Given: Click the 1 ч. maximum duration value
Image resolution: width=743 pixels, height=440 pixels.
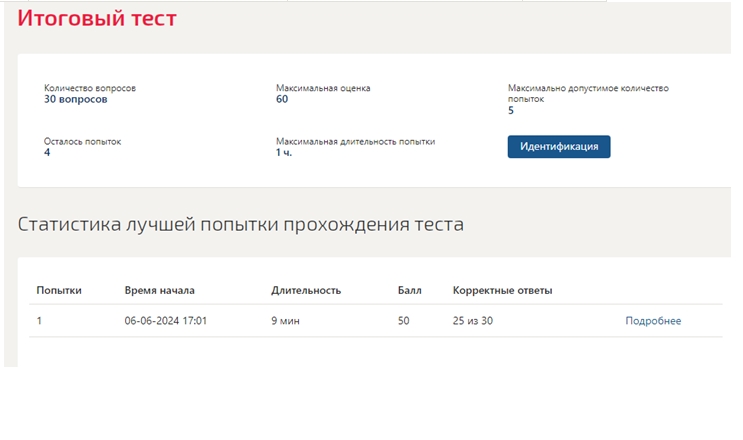Looking at the screenshot, I should (284, 153).
